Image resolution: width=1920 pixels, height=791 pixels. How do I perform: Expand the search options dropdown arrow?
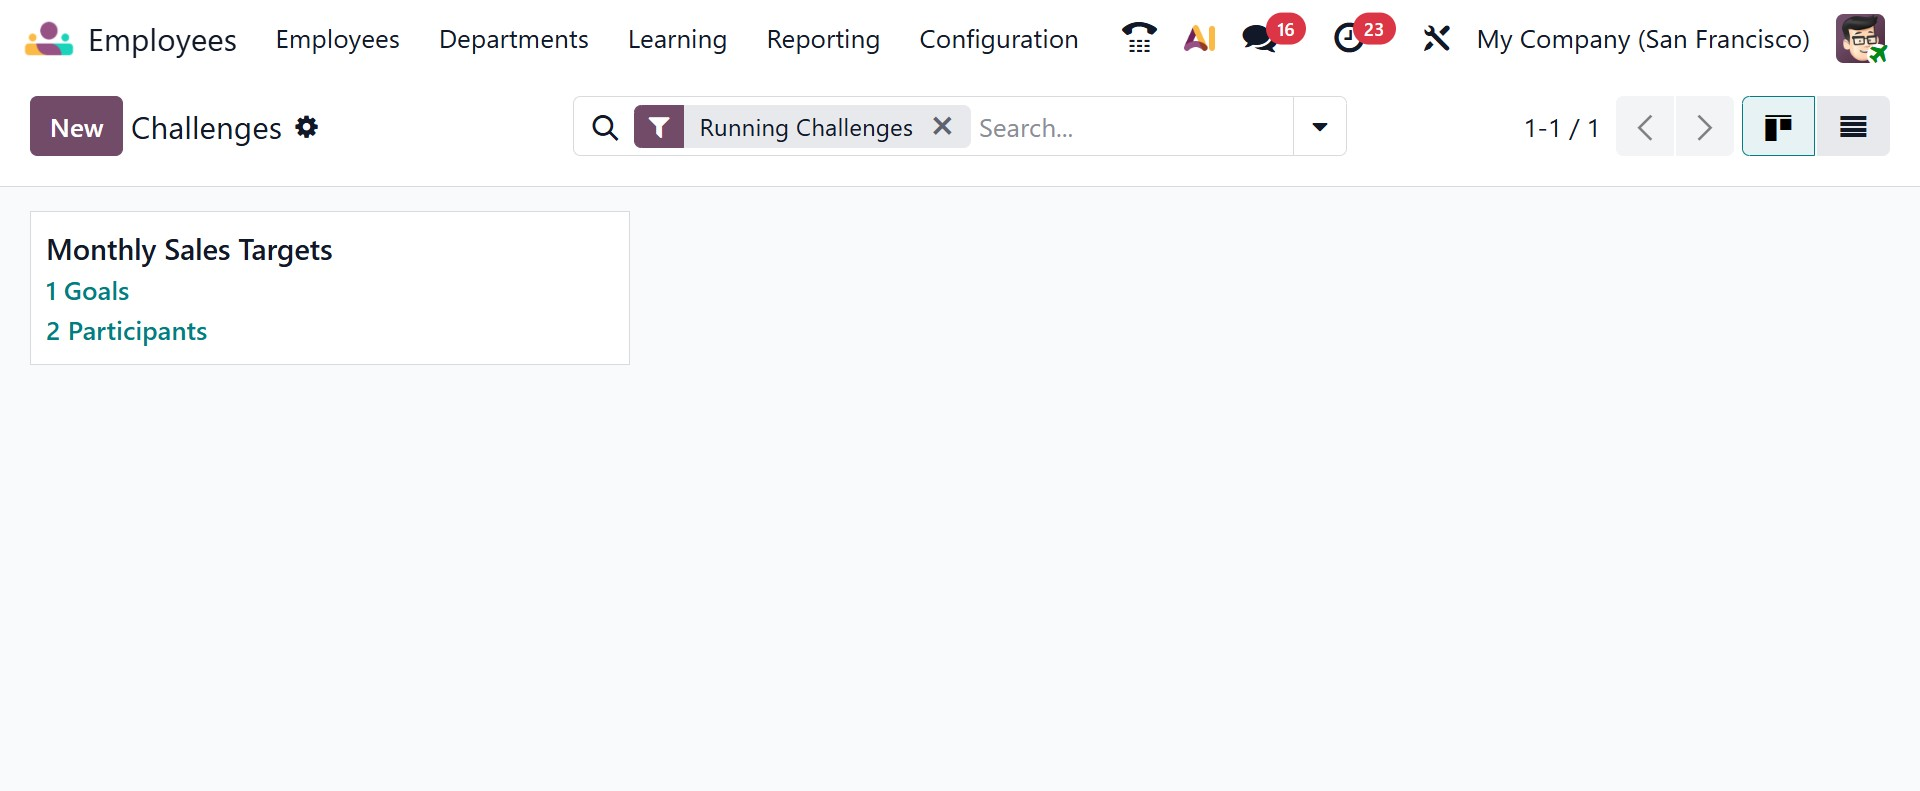pos(1320,127)
